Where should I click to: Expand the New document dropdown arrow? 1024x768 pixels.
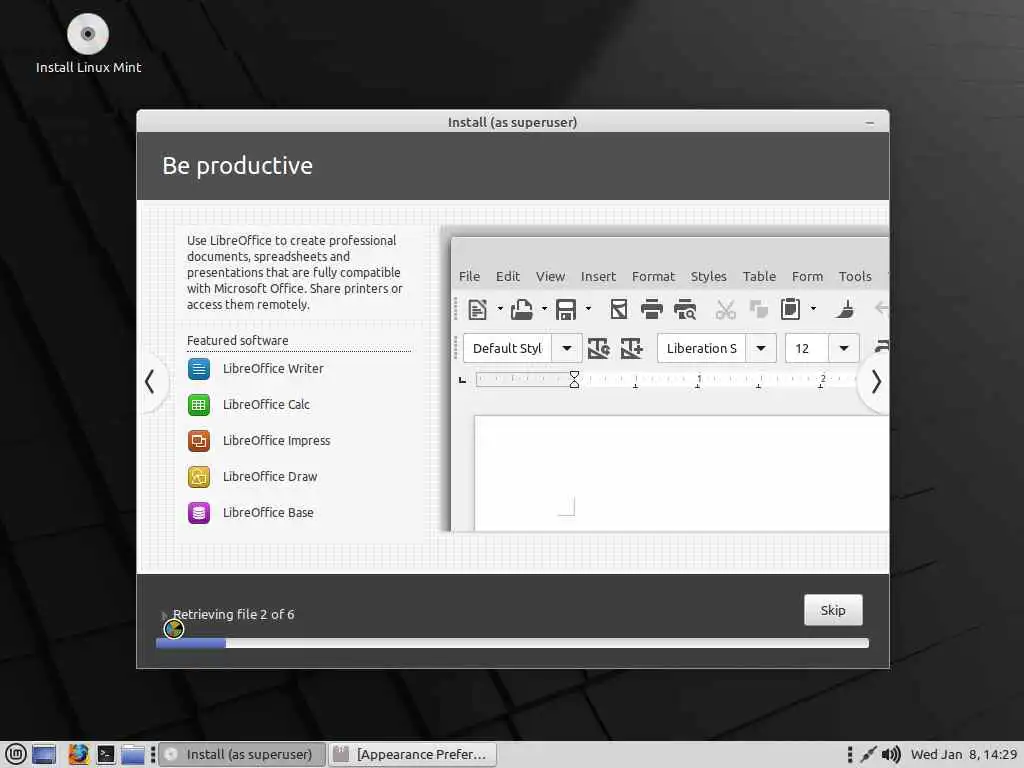point(500,308)
